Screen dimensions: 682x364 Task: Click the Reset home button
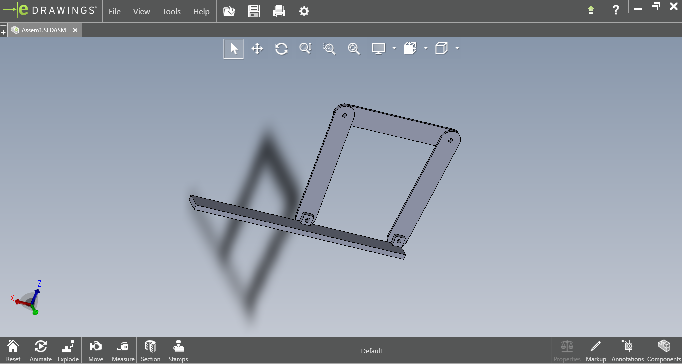click(13, 350)
